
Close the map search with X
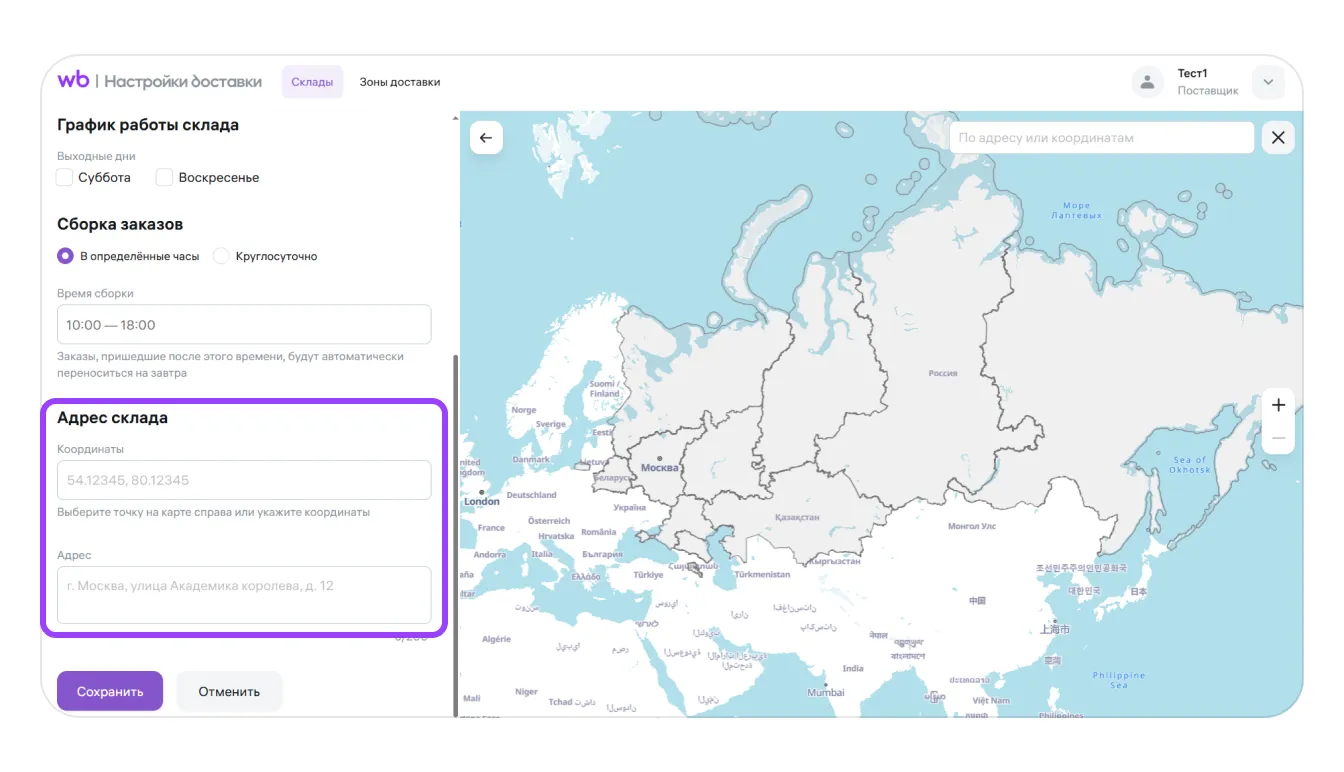click(x=1278, y=138)
